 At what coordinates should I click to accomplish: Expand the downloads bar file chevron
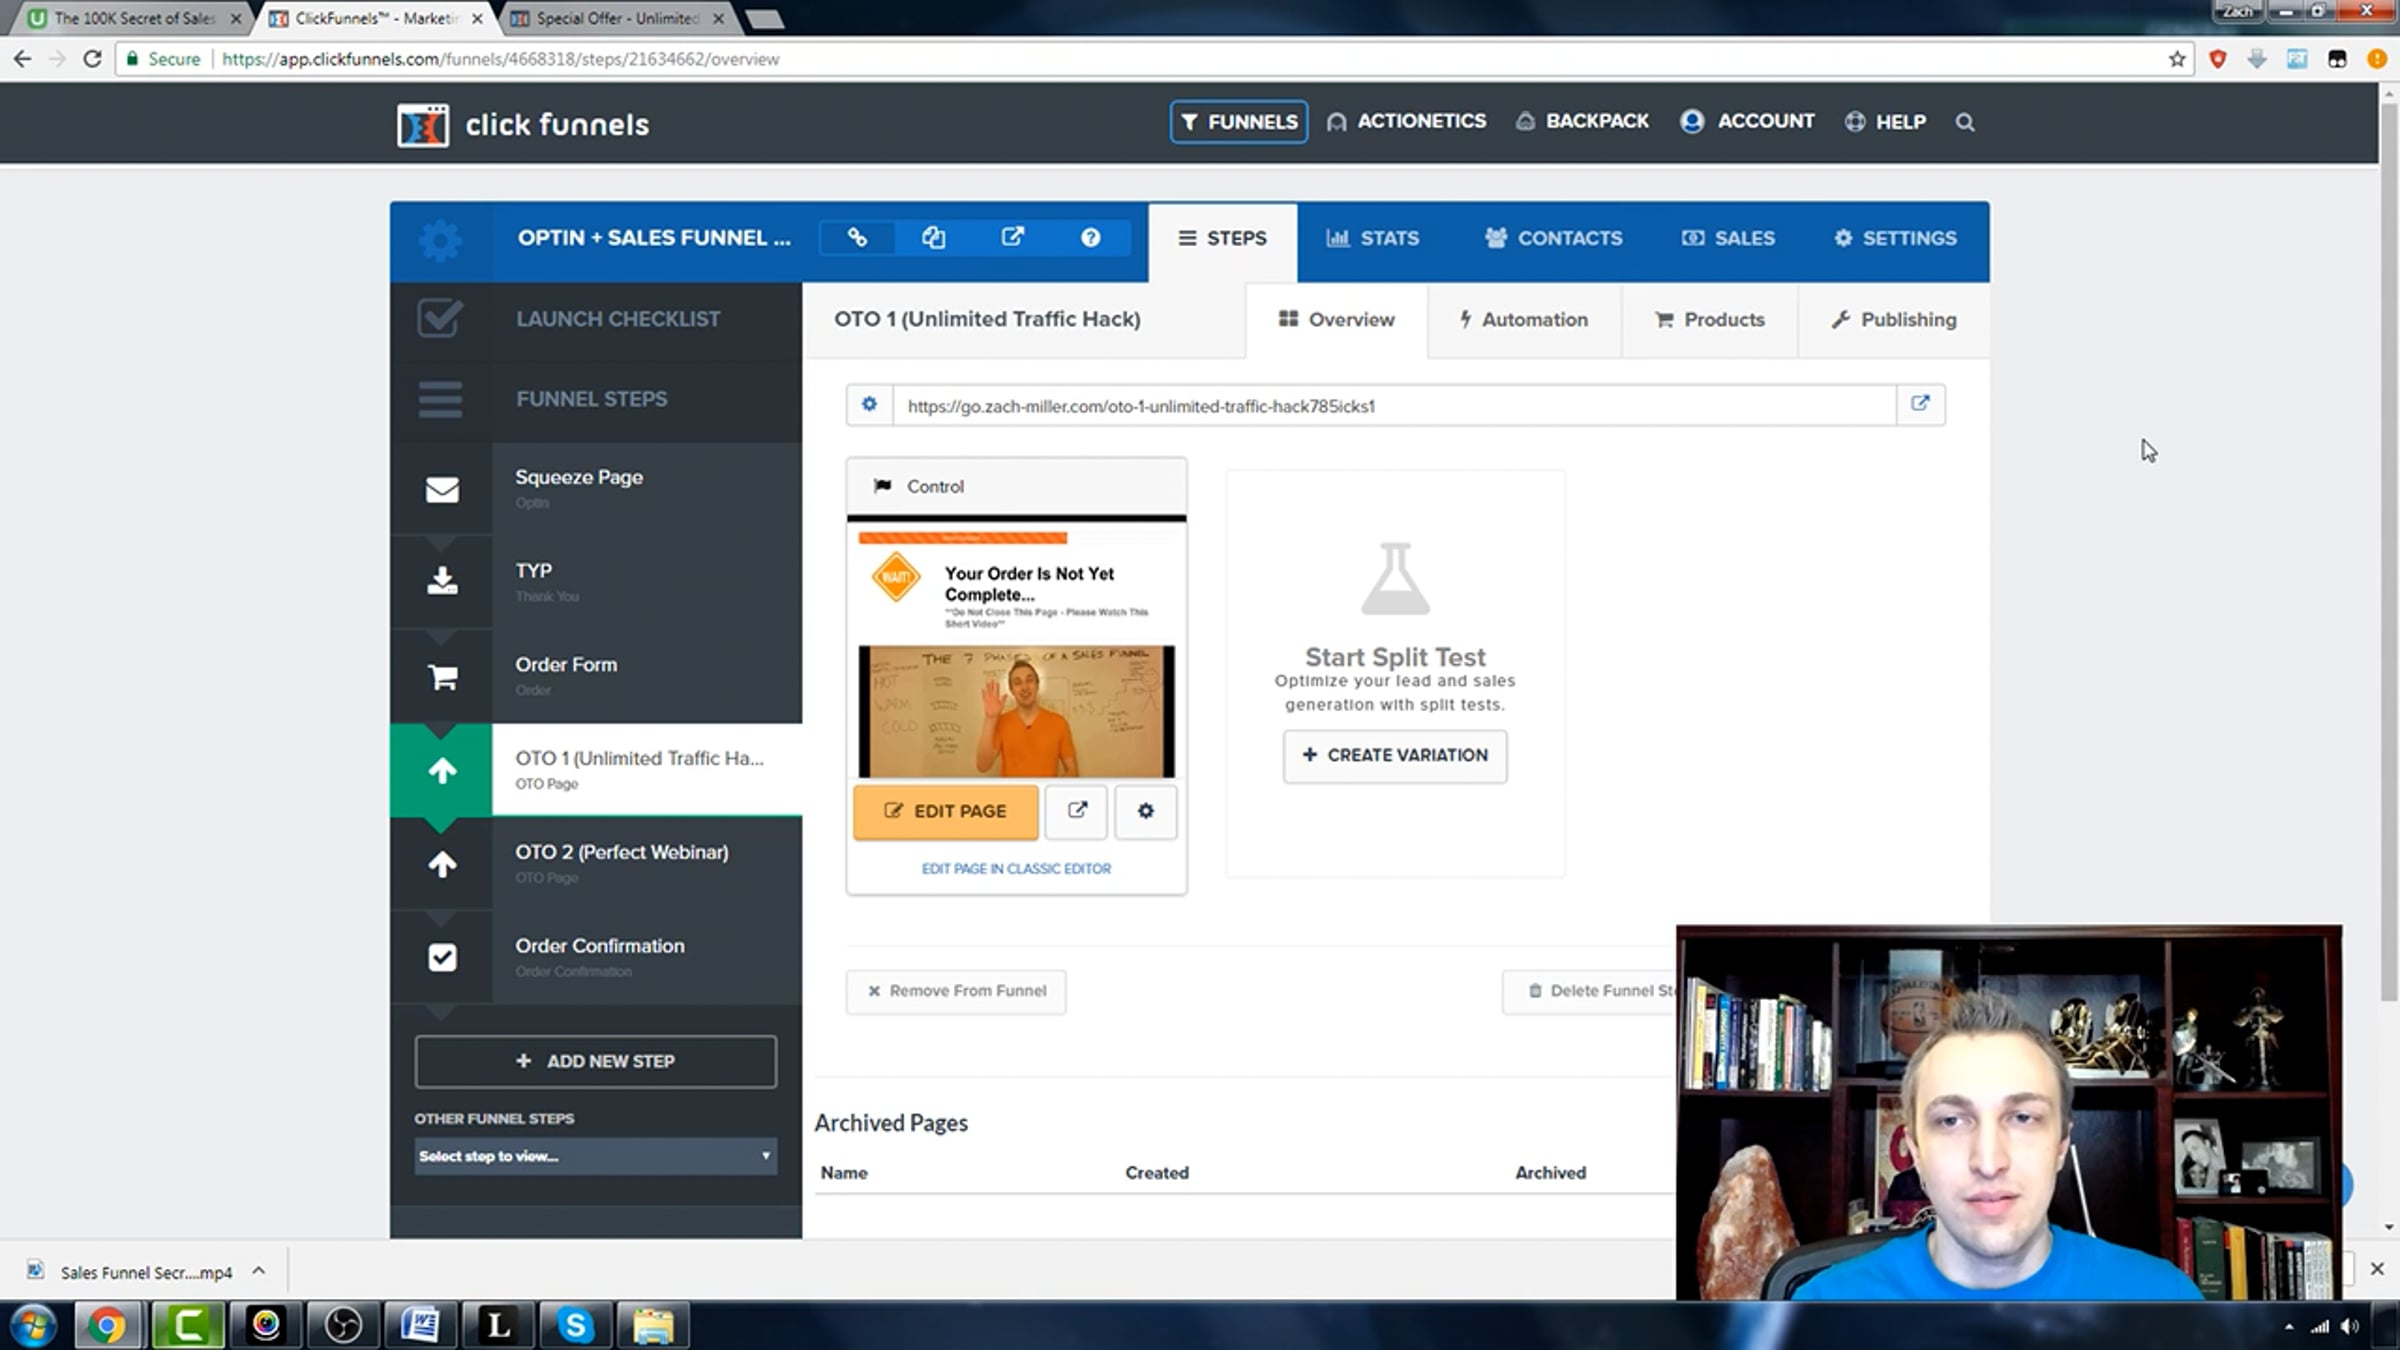(x=259, y=1271)
